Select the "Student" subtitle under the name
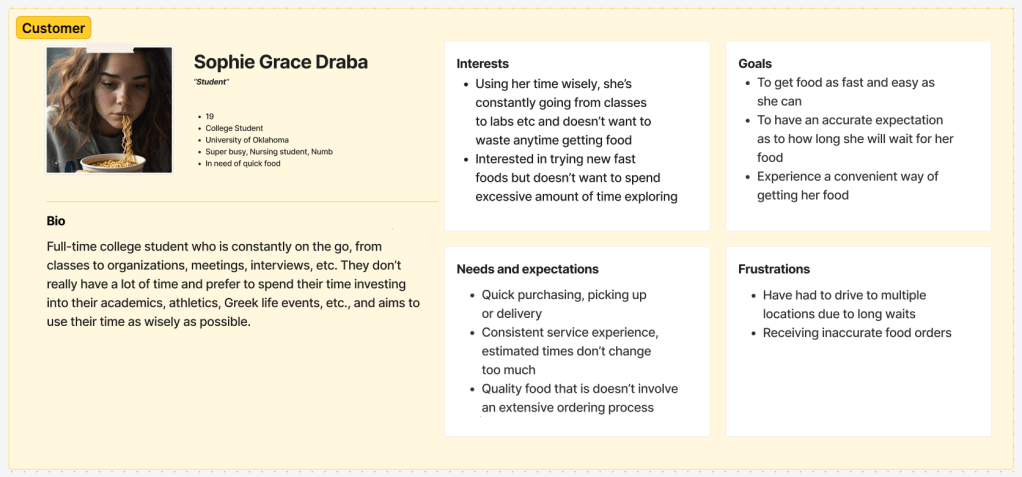This screenshot has height=477, width=1022. tap(212, 82)
